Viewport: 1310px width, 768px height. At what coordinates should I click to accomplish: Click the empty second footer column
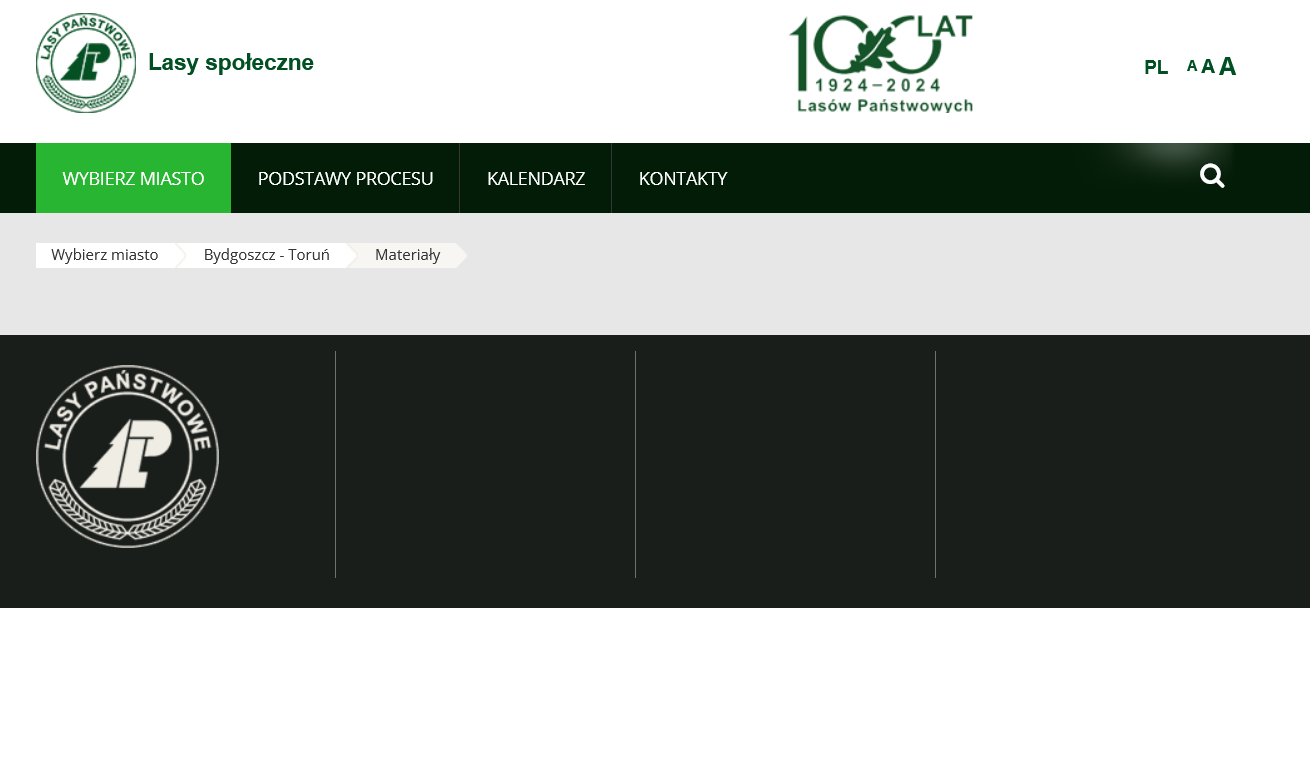[x=485, y=464]
